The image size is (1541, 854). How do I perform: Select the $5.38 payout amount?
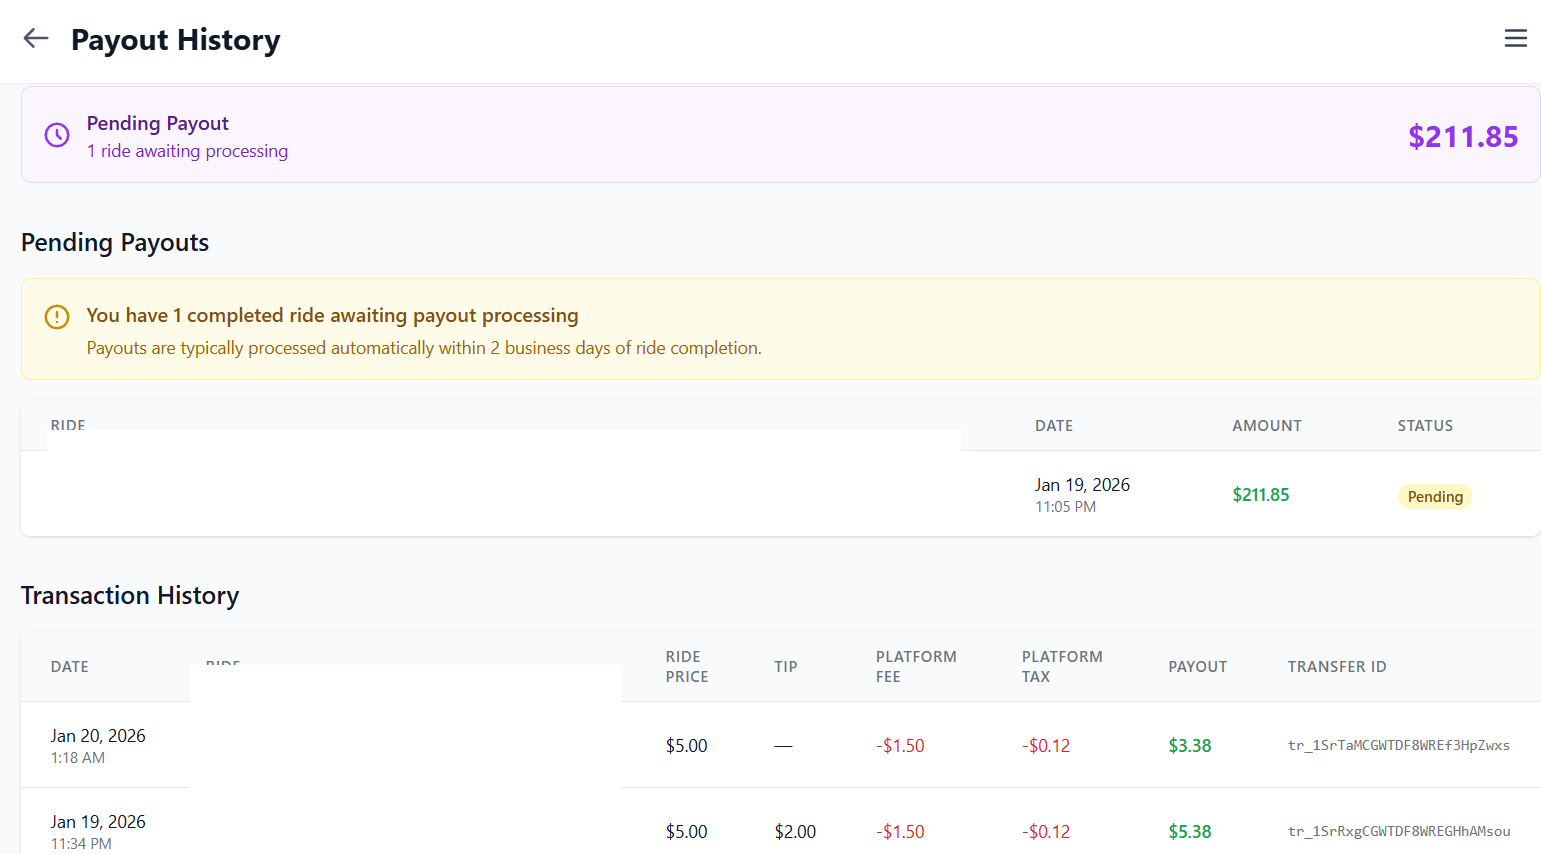pos(1189,830)
